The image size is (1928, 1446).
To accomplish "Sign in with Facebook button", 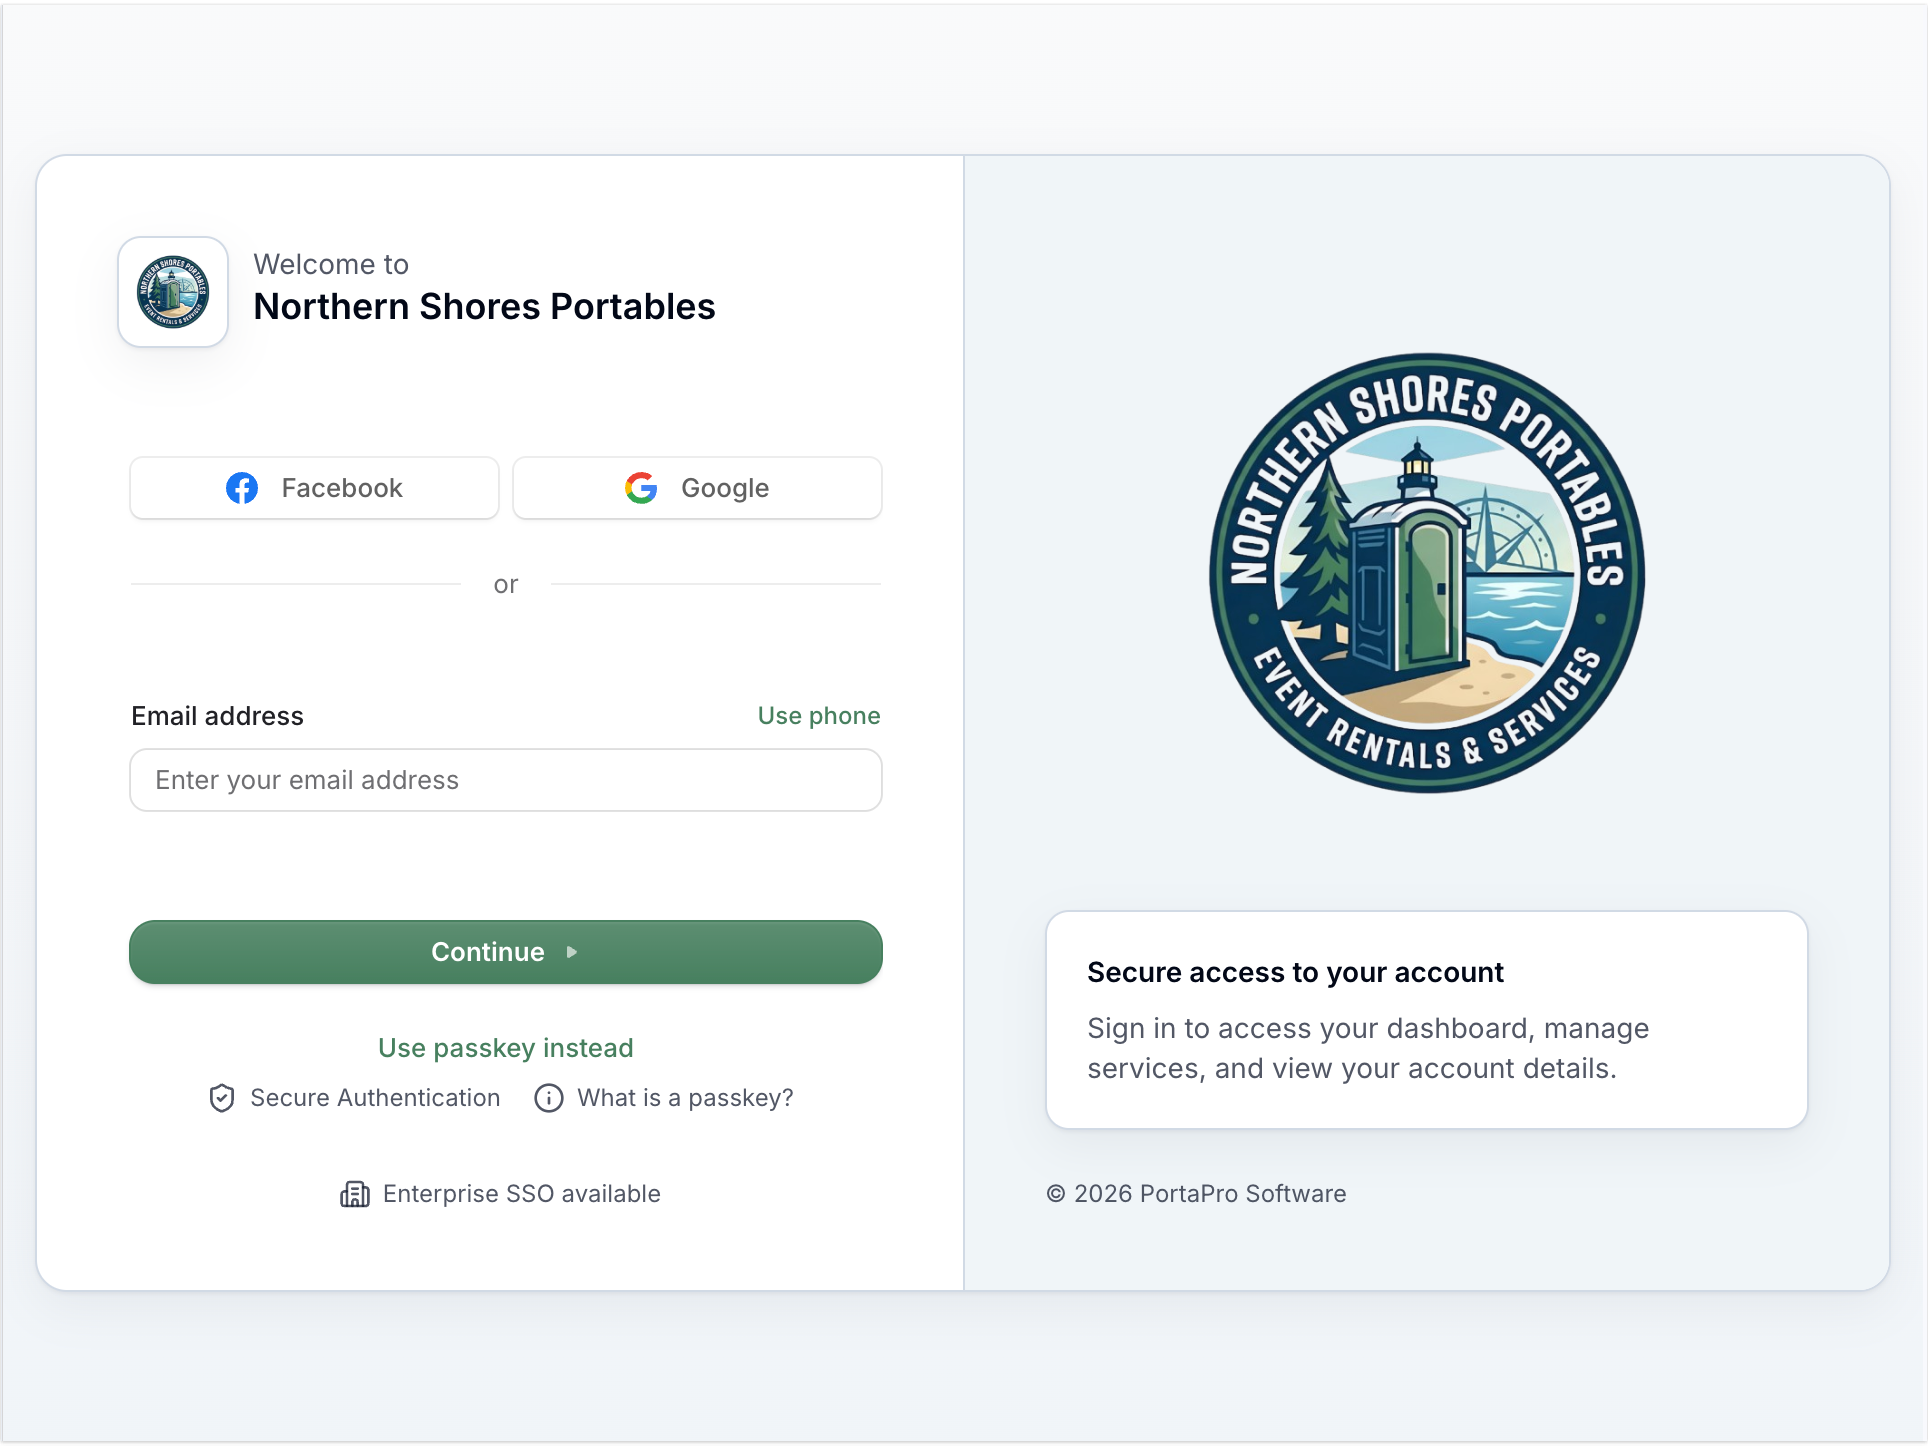I will [314, 488].
